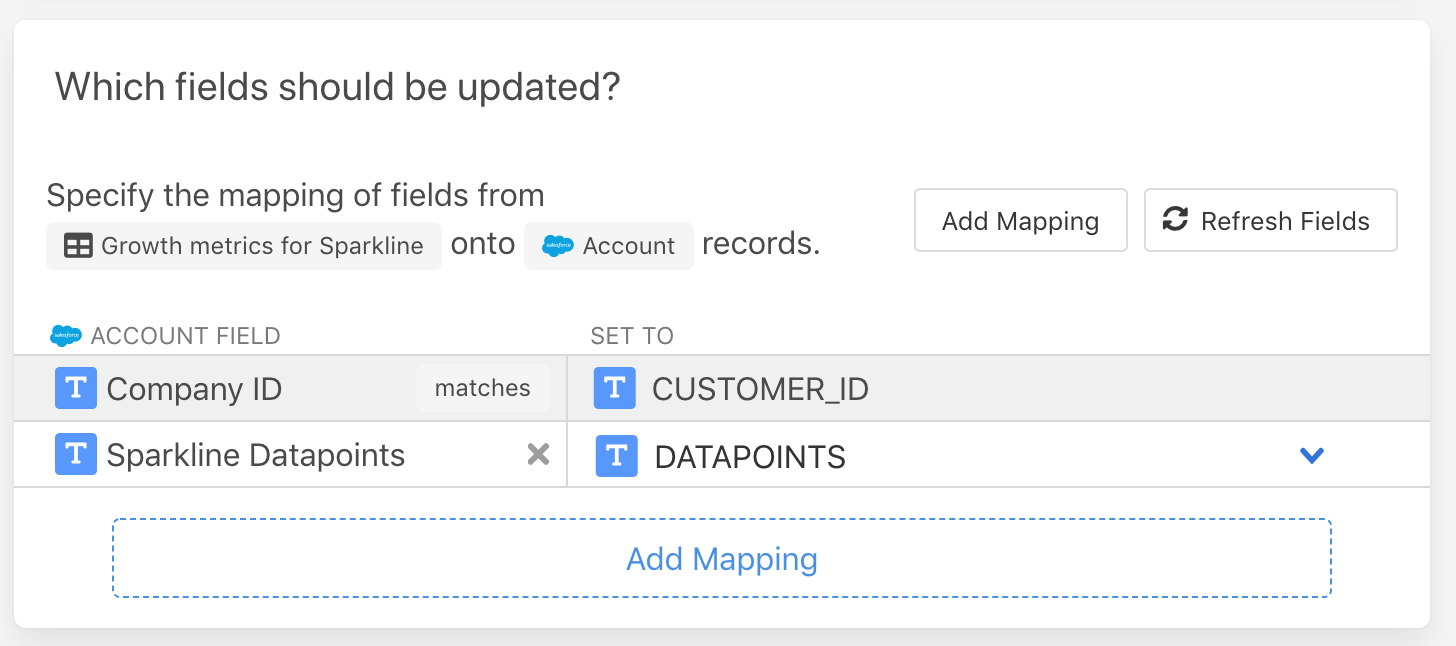The width and height of the screenshot is (1456, 646).
Task: Click Salesforce cloud icon in Account chip
Action: pyautogui.click(x=557, y=246)
